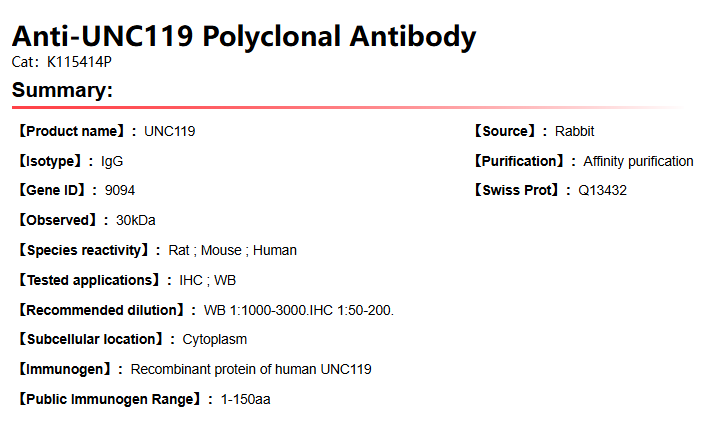Screen dimensions: 715x430
Task: Select the catalog number K115414P
Action: 80,63
